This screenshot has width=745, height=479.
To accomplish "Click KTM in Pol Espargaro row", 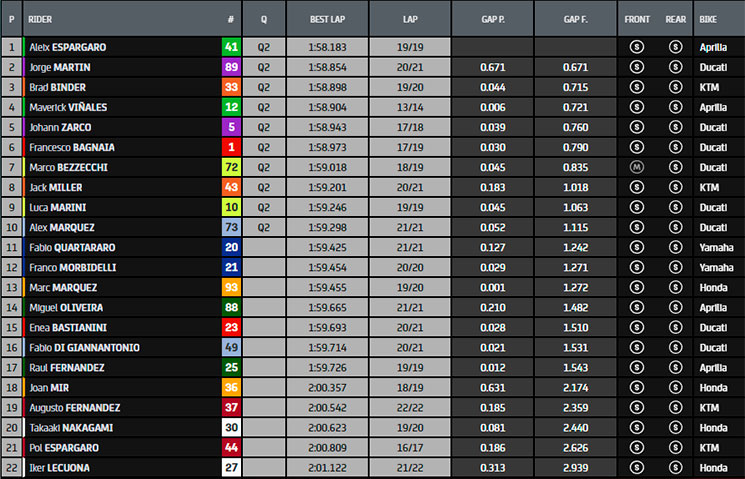I will tap(709, 448).
